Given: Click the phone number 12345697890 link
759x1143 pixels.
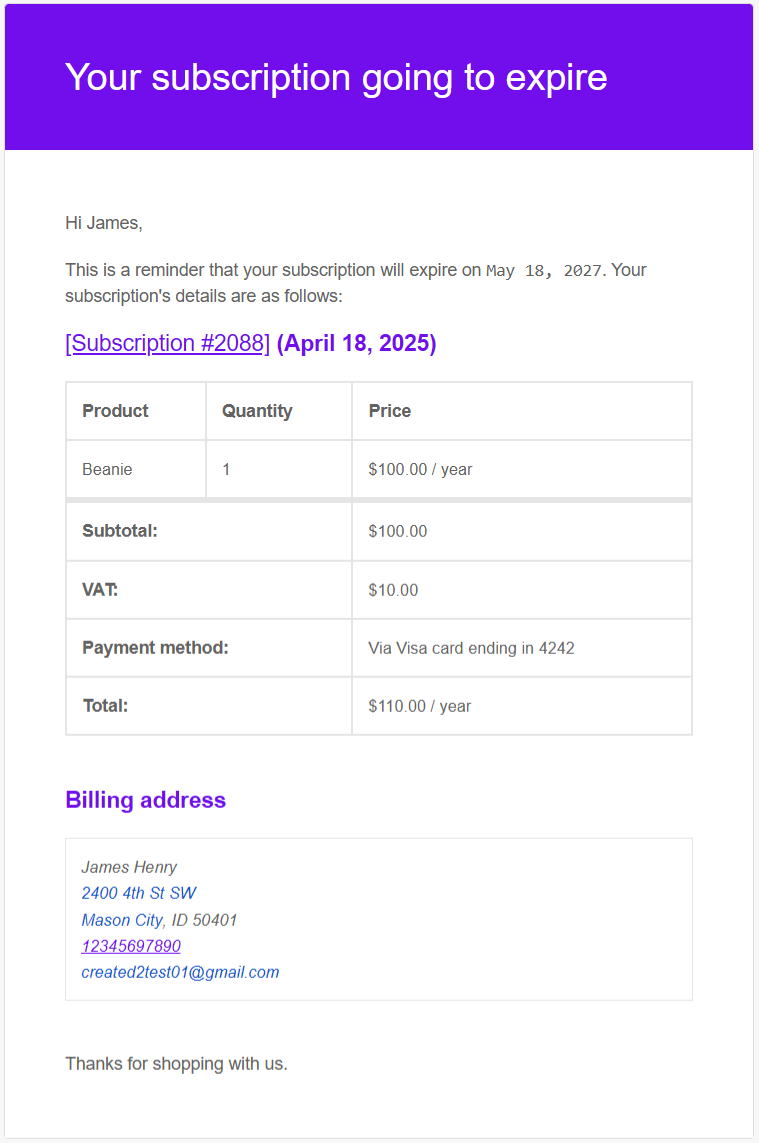Looking at the screenshot, I should 131,946.
